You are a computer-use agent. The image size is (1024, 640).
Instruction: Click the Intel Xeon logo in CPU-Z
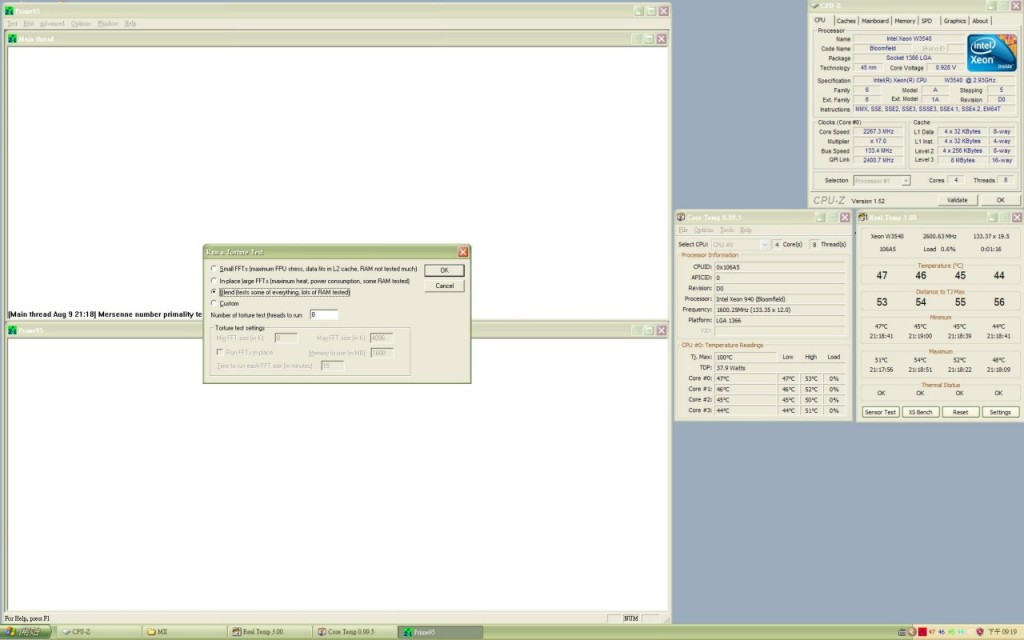point(991,54)
